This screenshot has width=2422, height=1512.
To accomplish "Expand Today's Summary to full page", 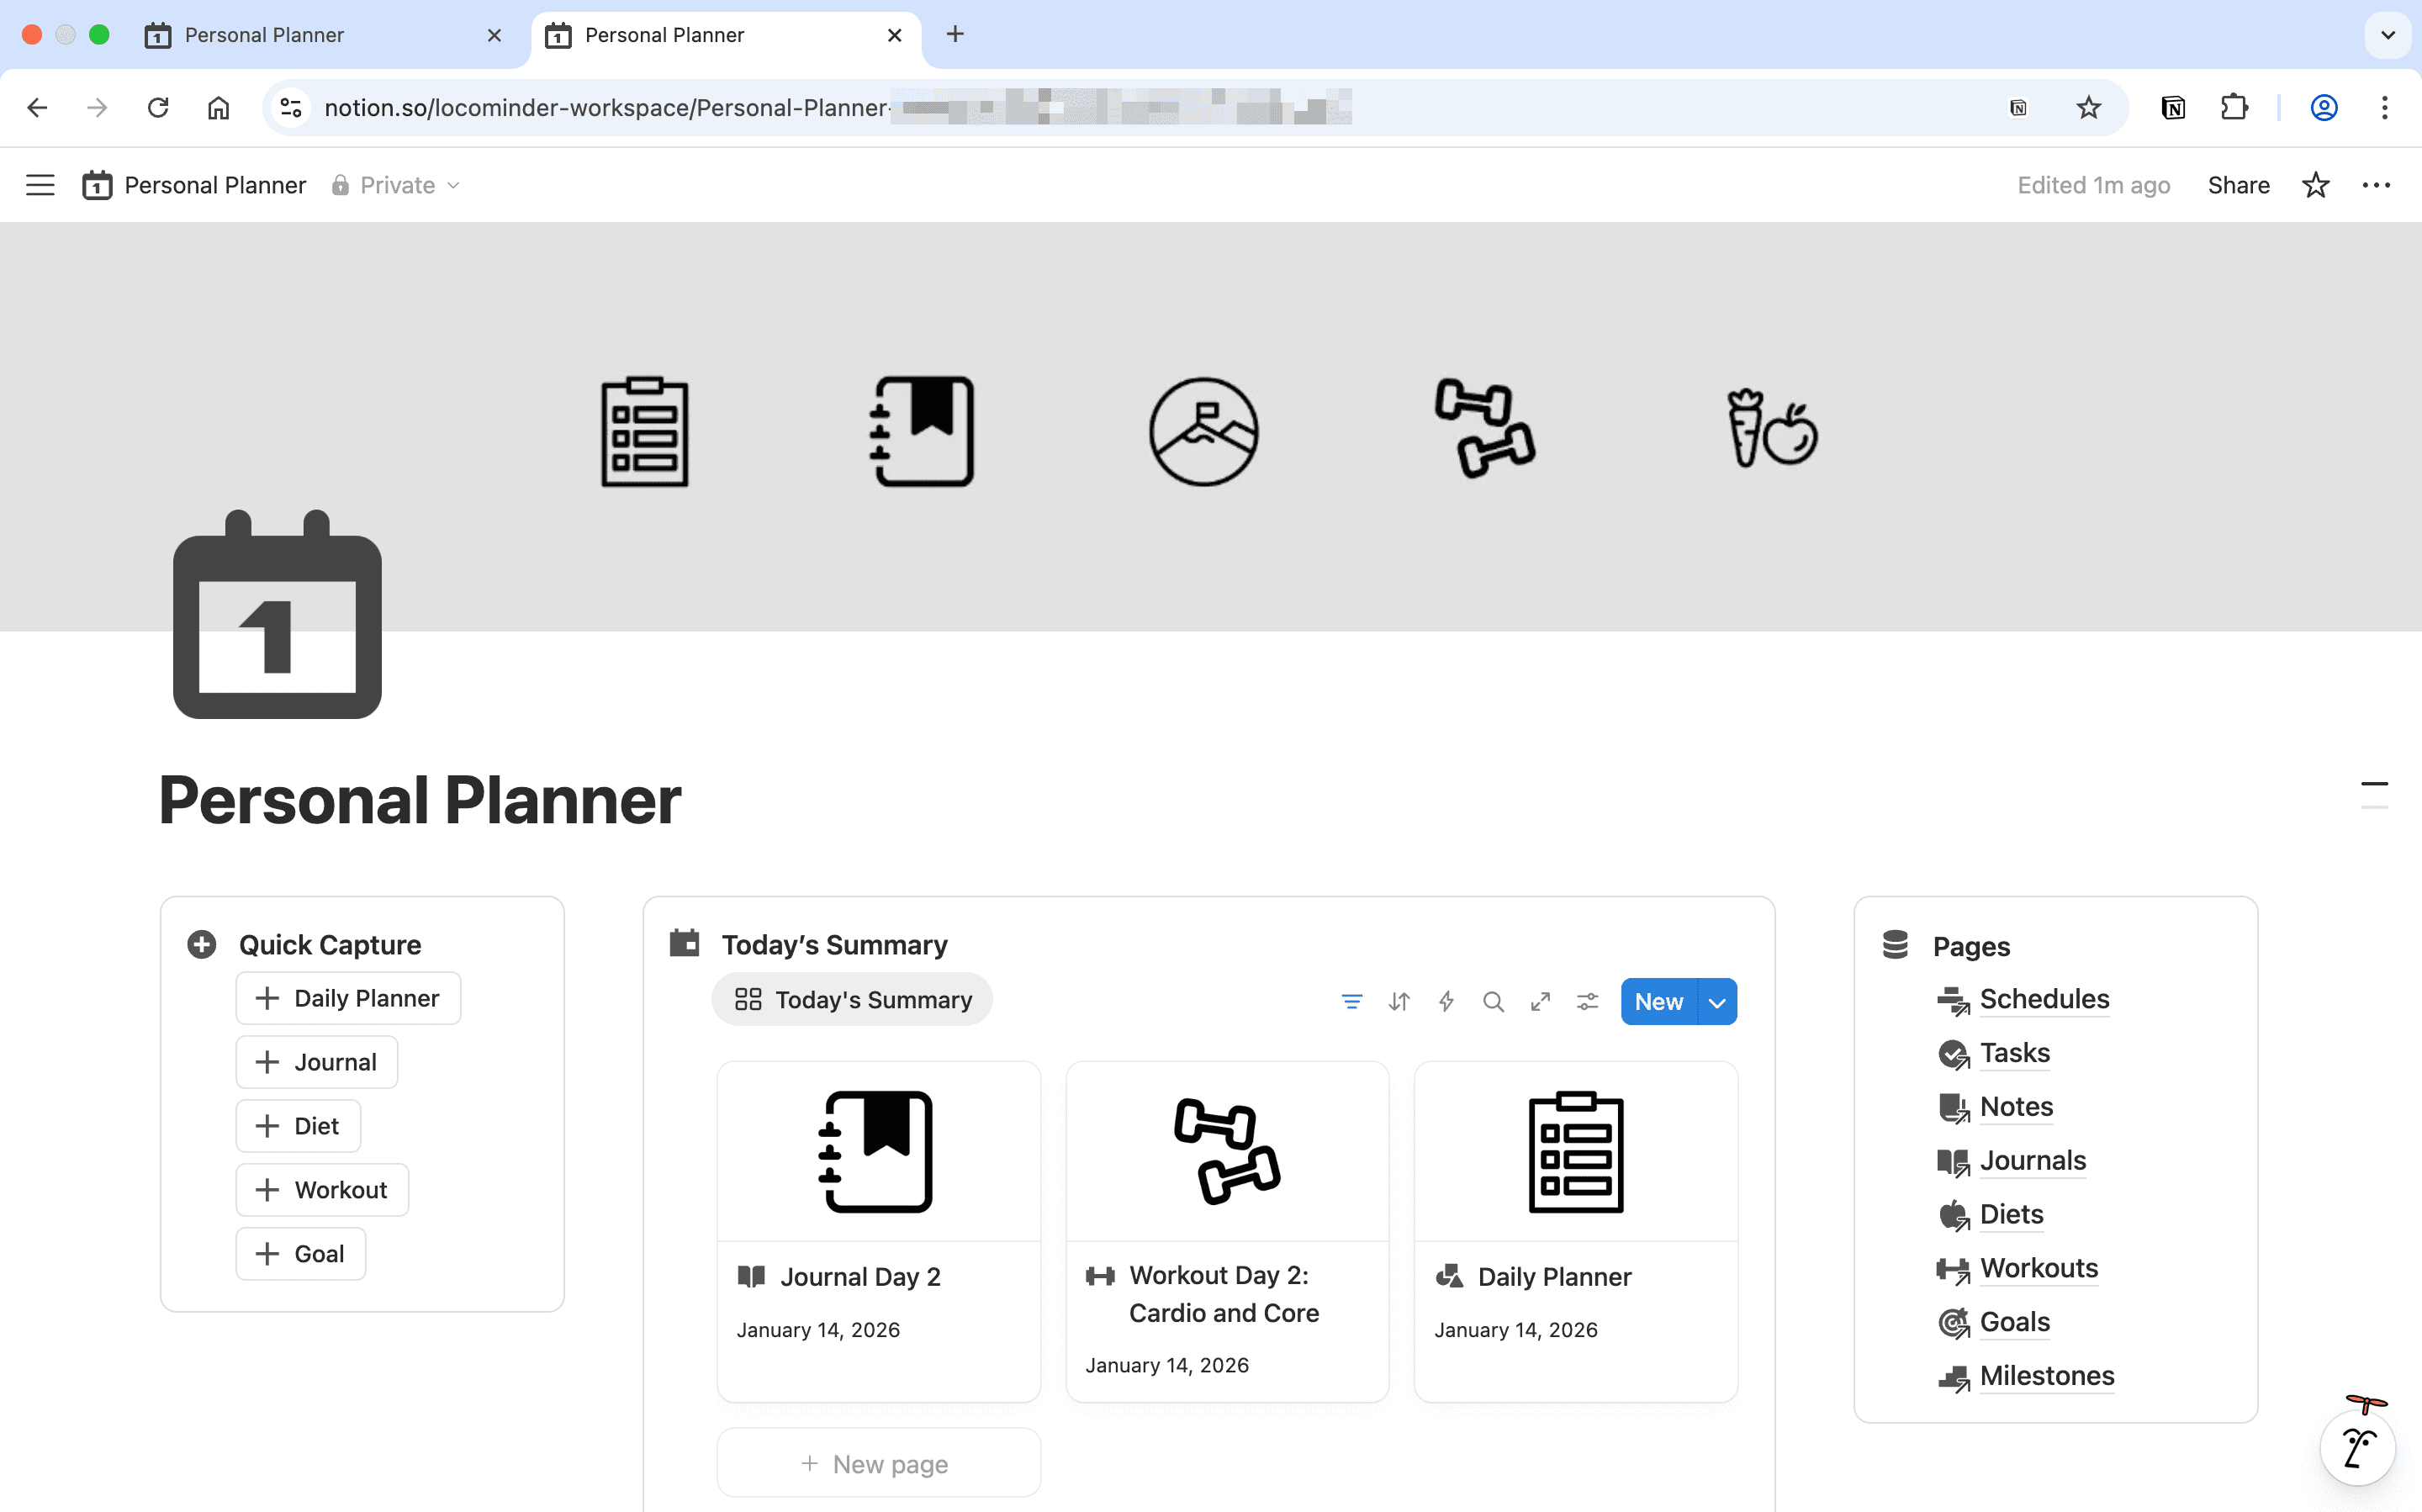I will click(x=1540, y=1001).
